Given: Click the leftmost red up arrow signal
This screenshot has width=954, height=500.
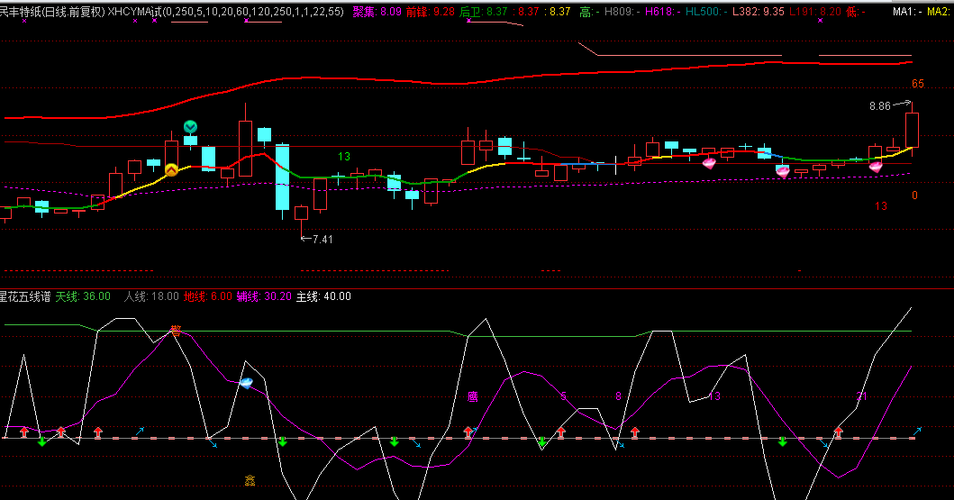Looking at the screenshot, I should click(x=24, y=432).
